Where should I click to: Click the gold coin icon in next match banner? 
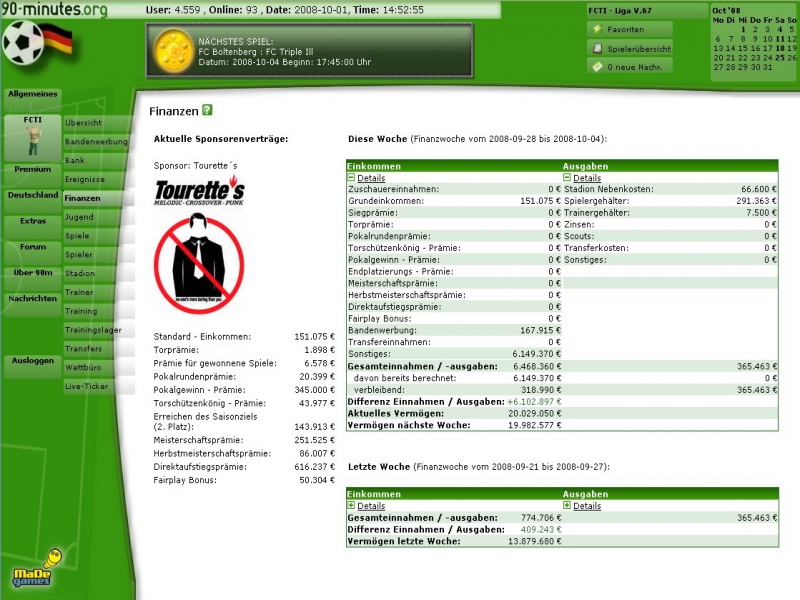click(173, 51)
